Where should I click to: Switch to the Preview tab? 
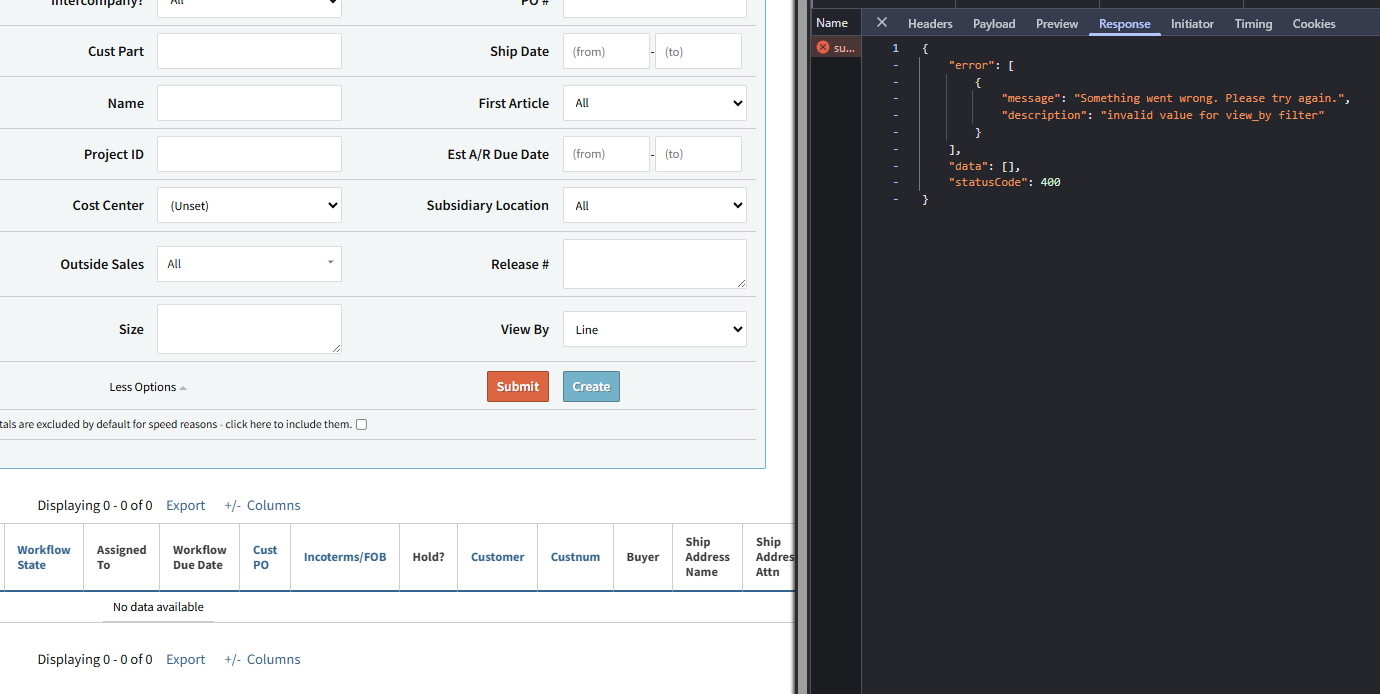click(x=1057, y=24)
